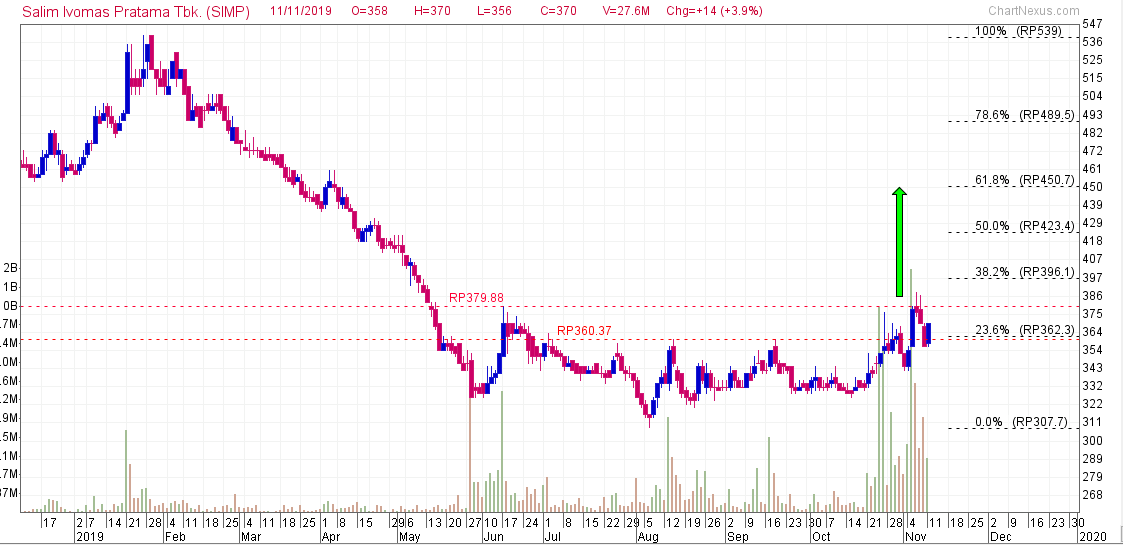
Task: Click the 2B volume axis label
Action: coord(9,269)
